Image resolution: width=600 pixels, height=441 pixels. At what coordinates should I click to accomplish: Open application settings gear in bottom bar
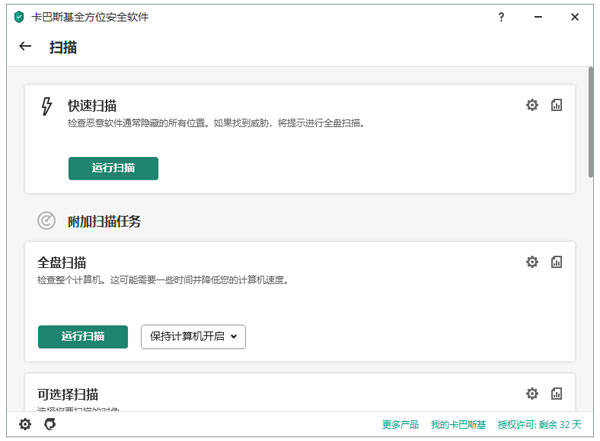pyautogui.click(x=25, y=424)
